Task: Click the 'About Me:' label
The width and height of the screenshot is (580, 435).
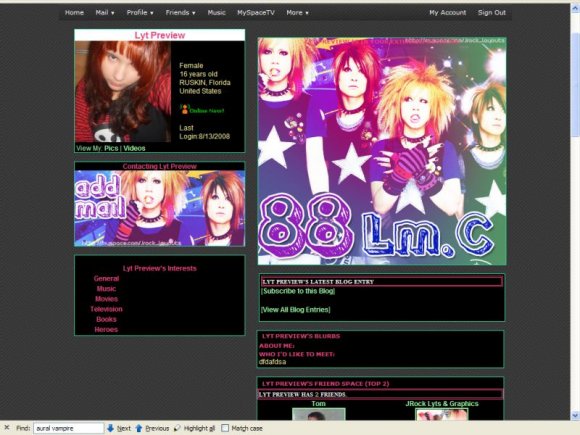Action: tap(277, 345)
